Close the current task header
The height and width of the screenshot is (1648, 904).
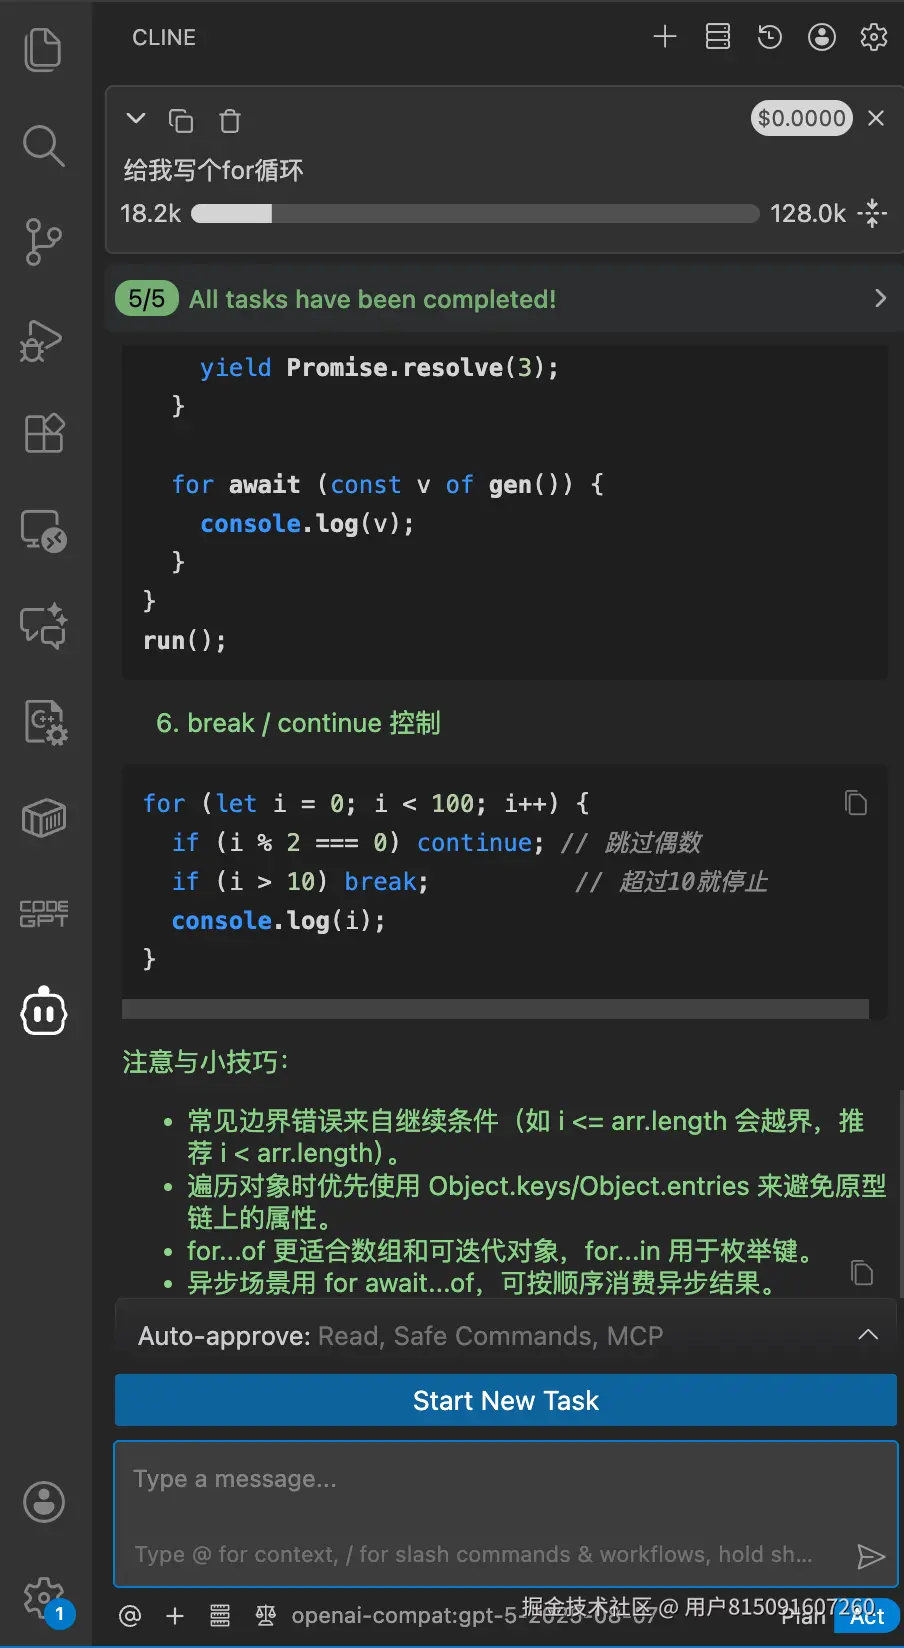[876, 118]
